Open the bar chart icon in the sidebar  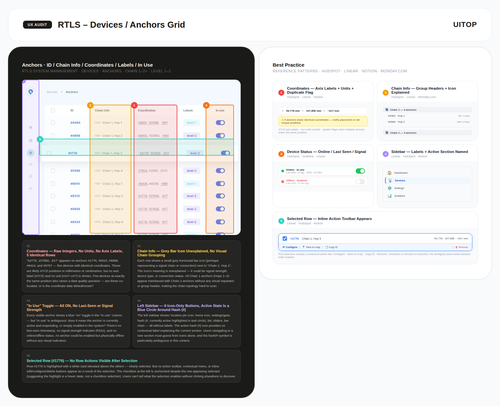(31, 188)
